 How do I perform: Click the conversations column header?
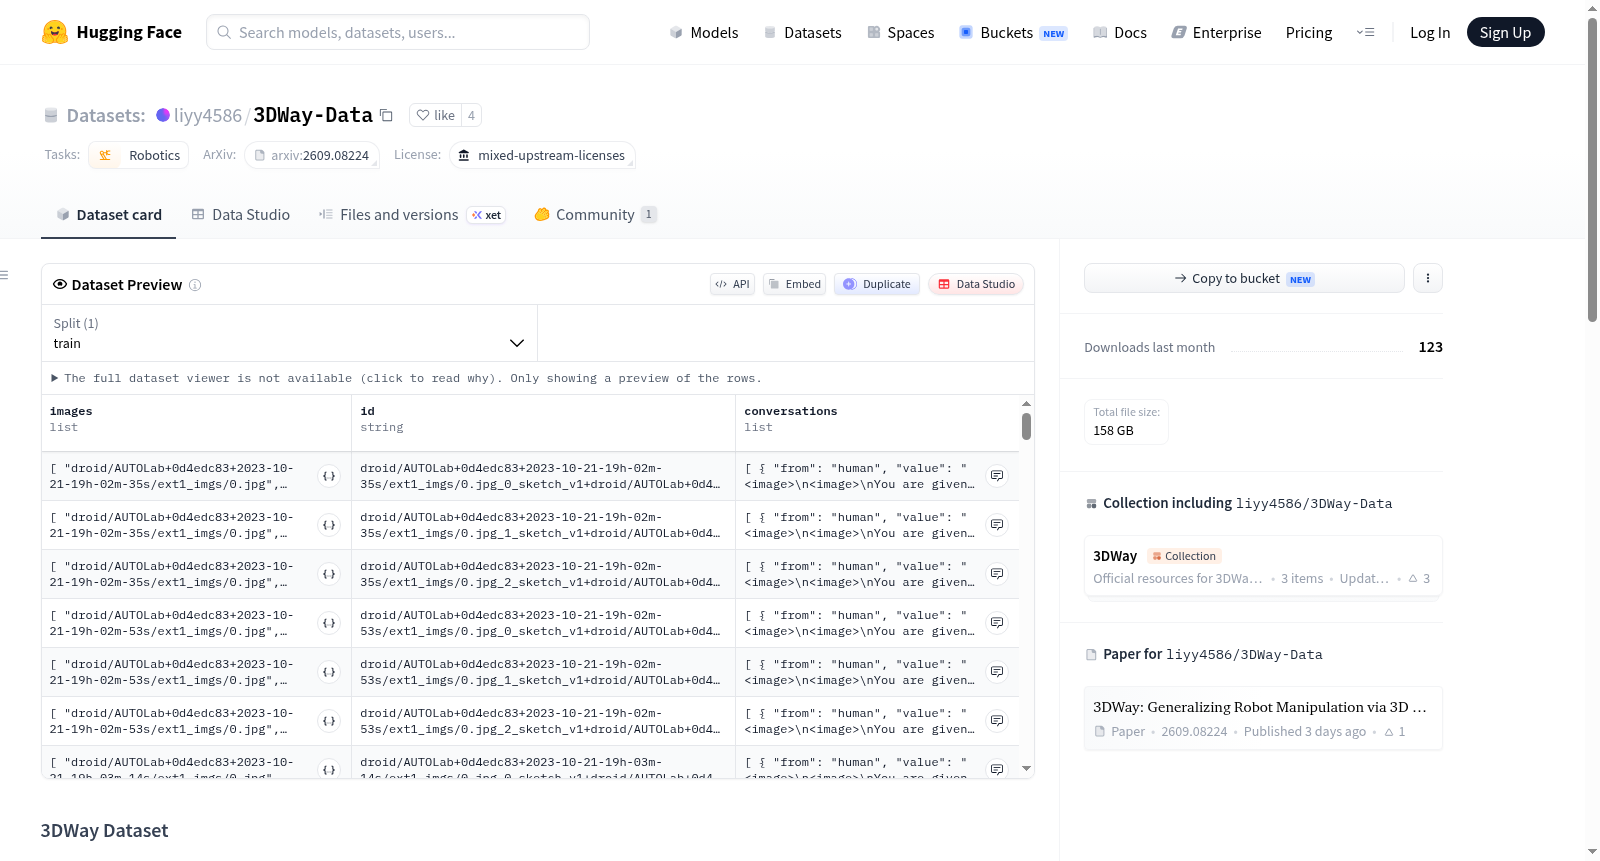877,423
